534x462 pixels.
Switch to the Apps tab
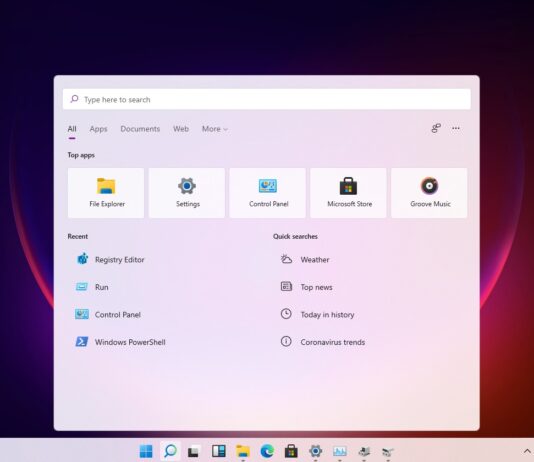[x=98, y=129]
